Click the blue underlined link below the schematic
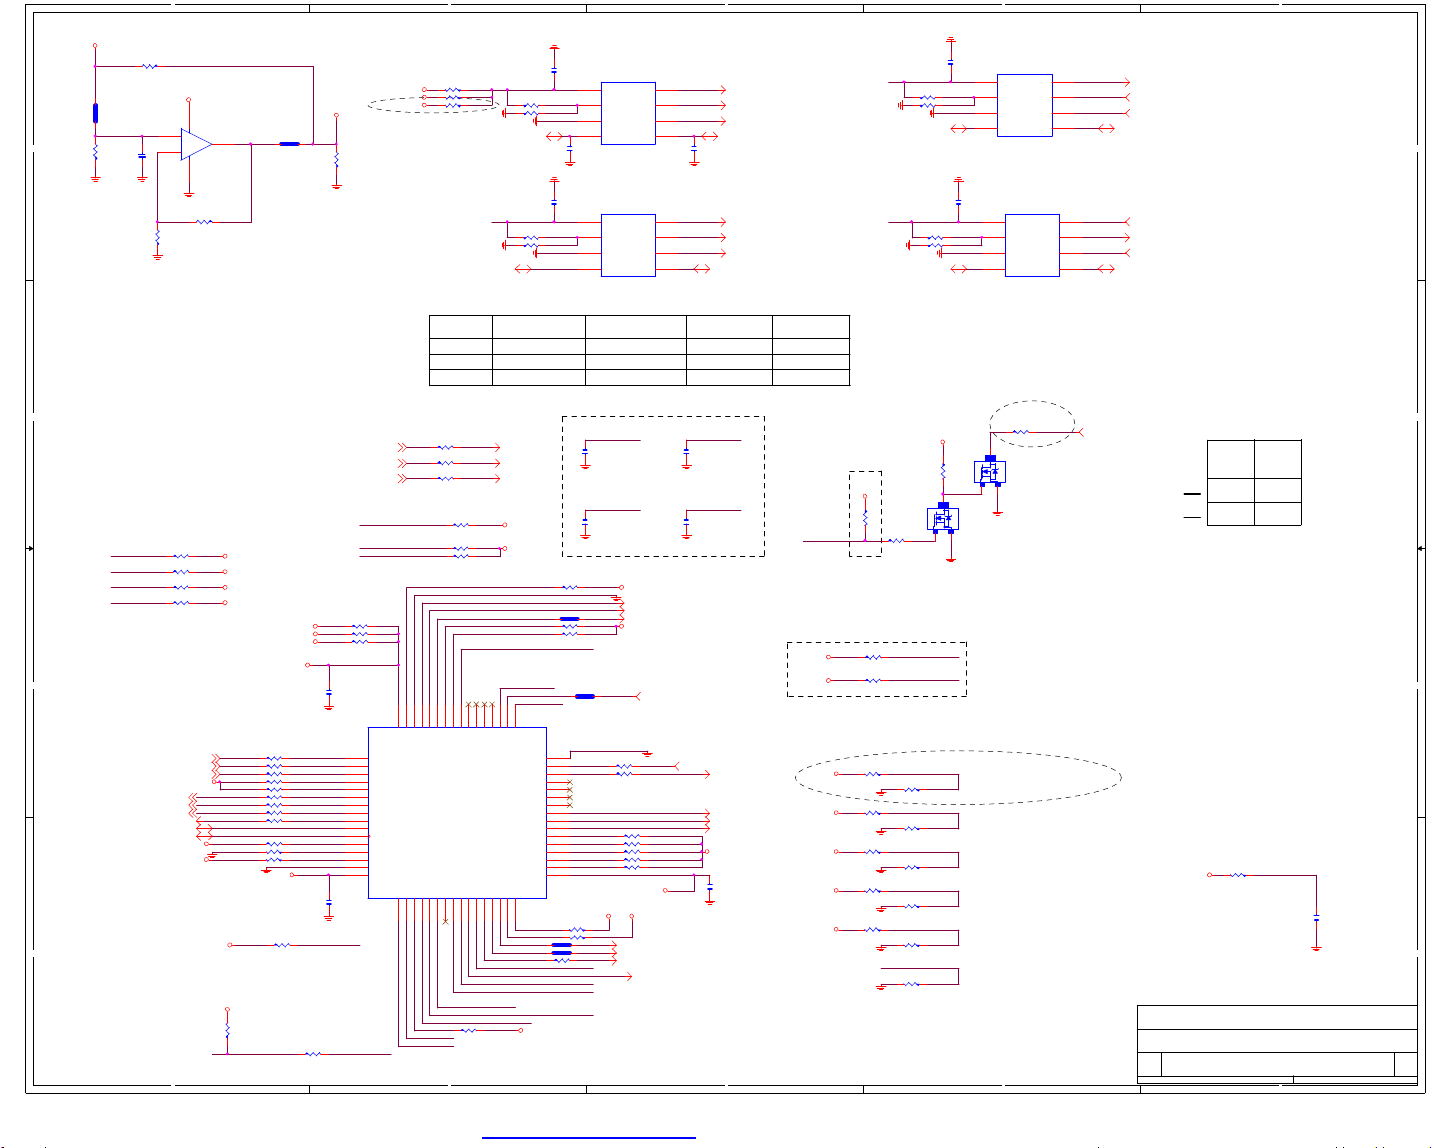 (x=589, y=1137)
